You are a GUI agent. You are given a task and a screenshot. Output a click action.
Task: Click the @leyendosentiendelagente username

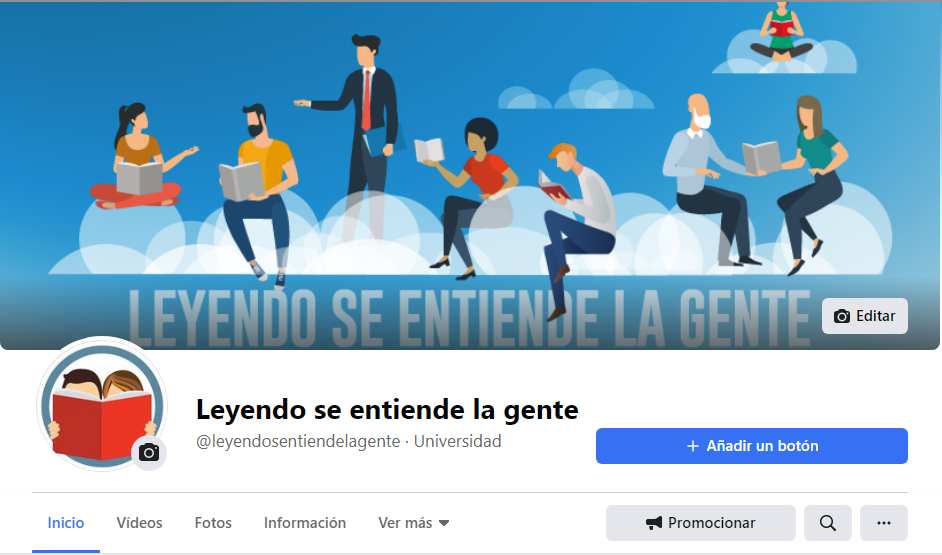(298, 441)
